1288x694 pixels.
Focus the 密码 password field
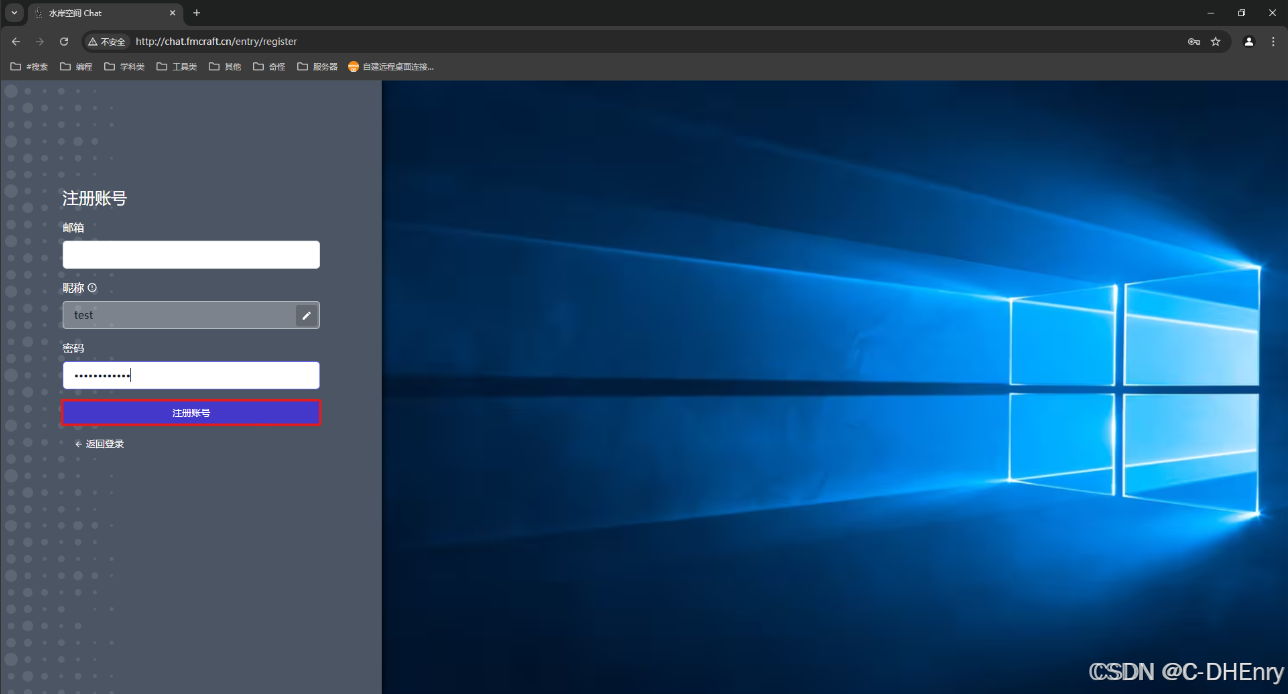pyautogui.click(x=191, y=375)
